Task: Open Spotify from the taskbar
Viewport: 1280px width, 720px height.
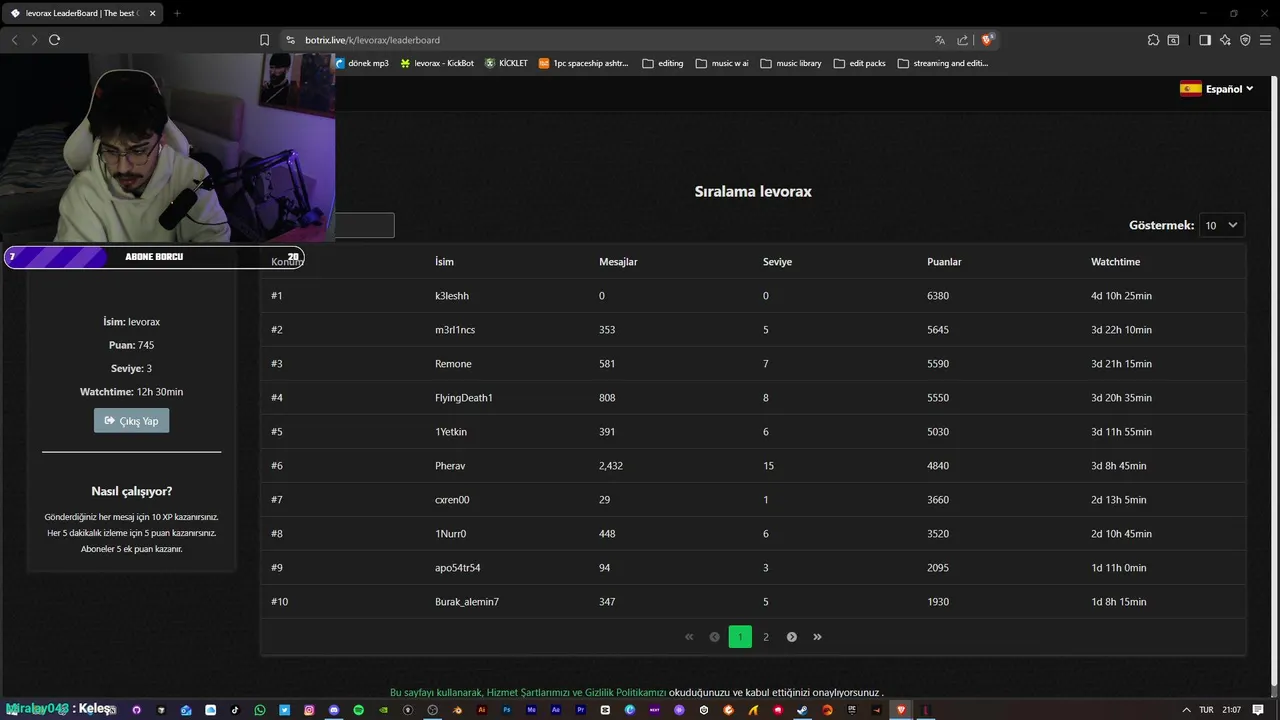Action: tap(359, 710)
